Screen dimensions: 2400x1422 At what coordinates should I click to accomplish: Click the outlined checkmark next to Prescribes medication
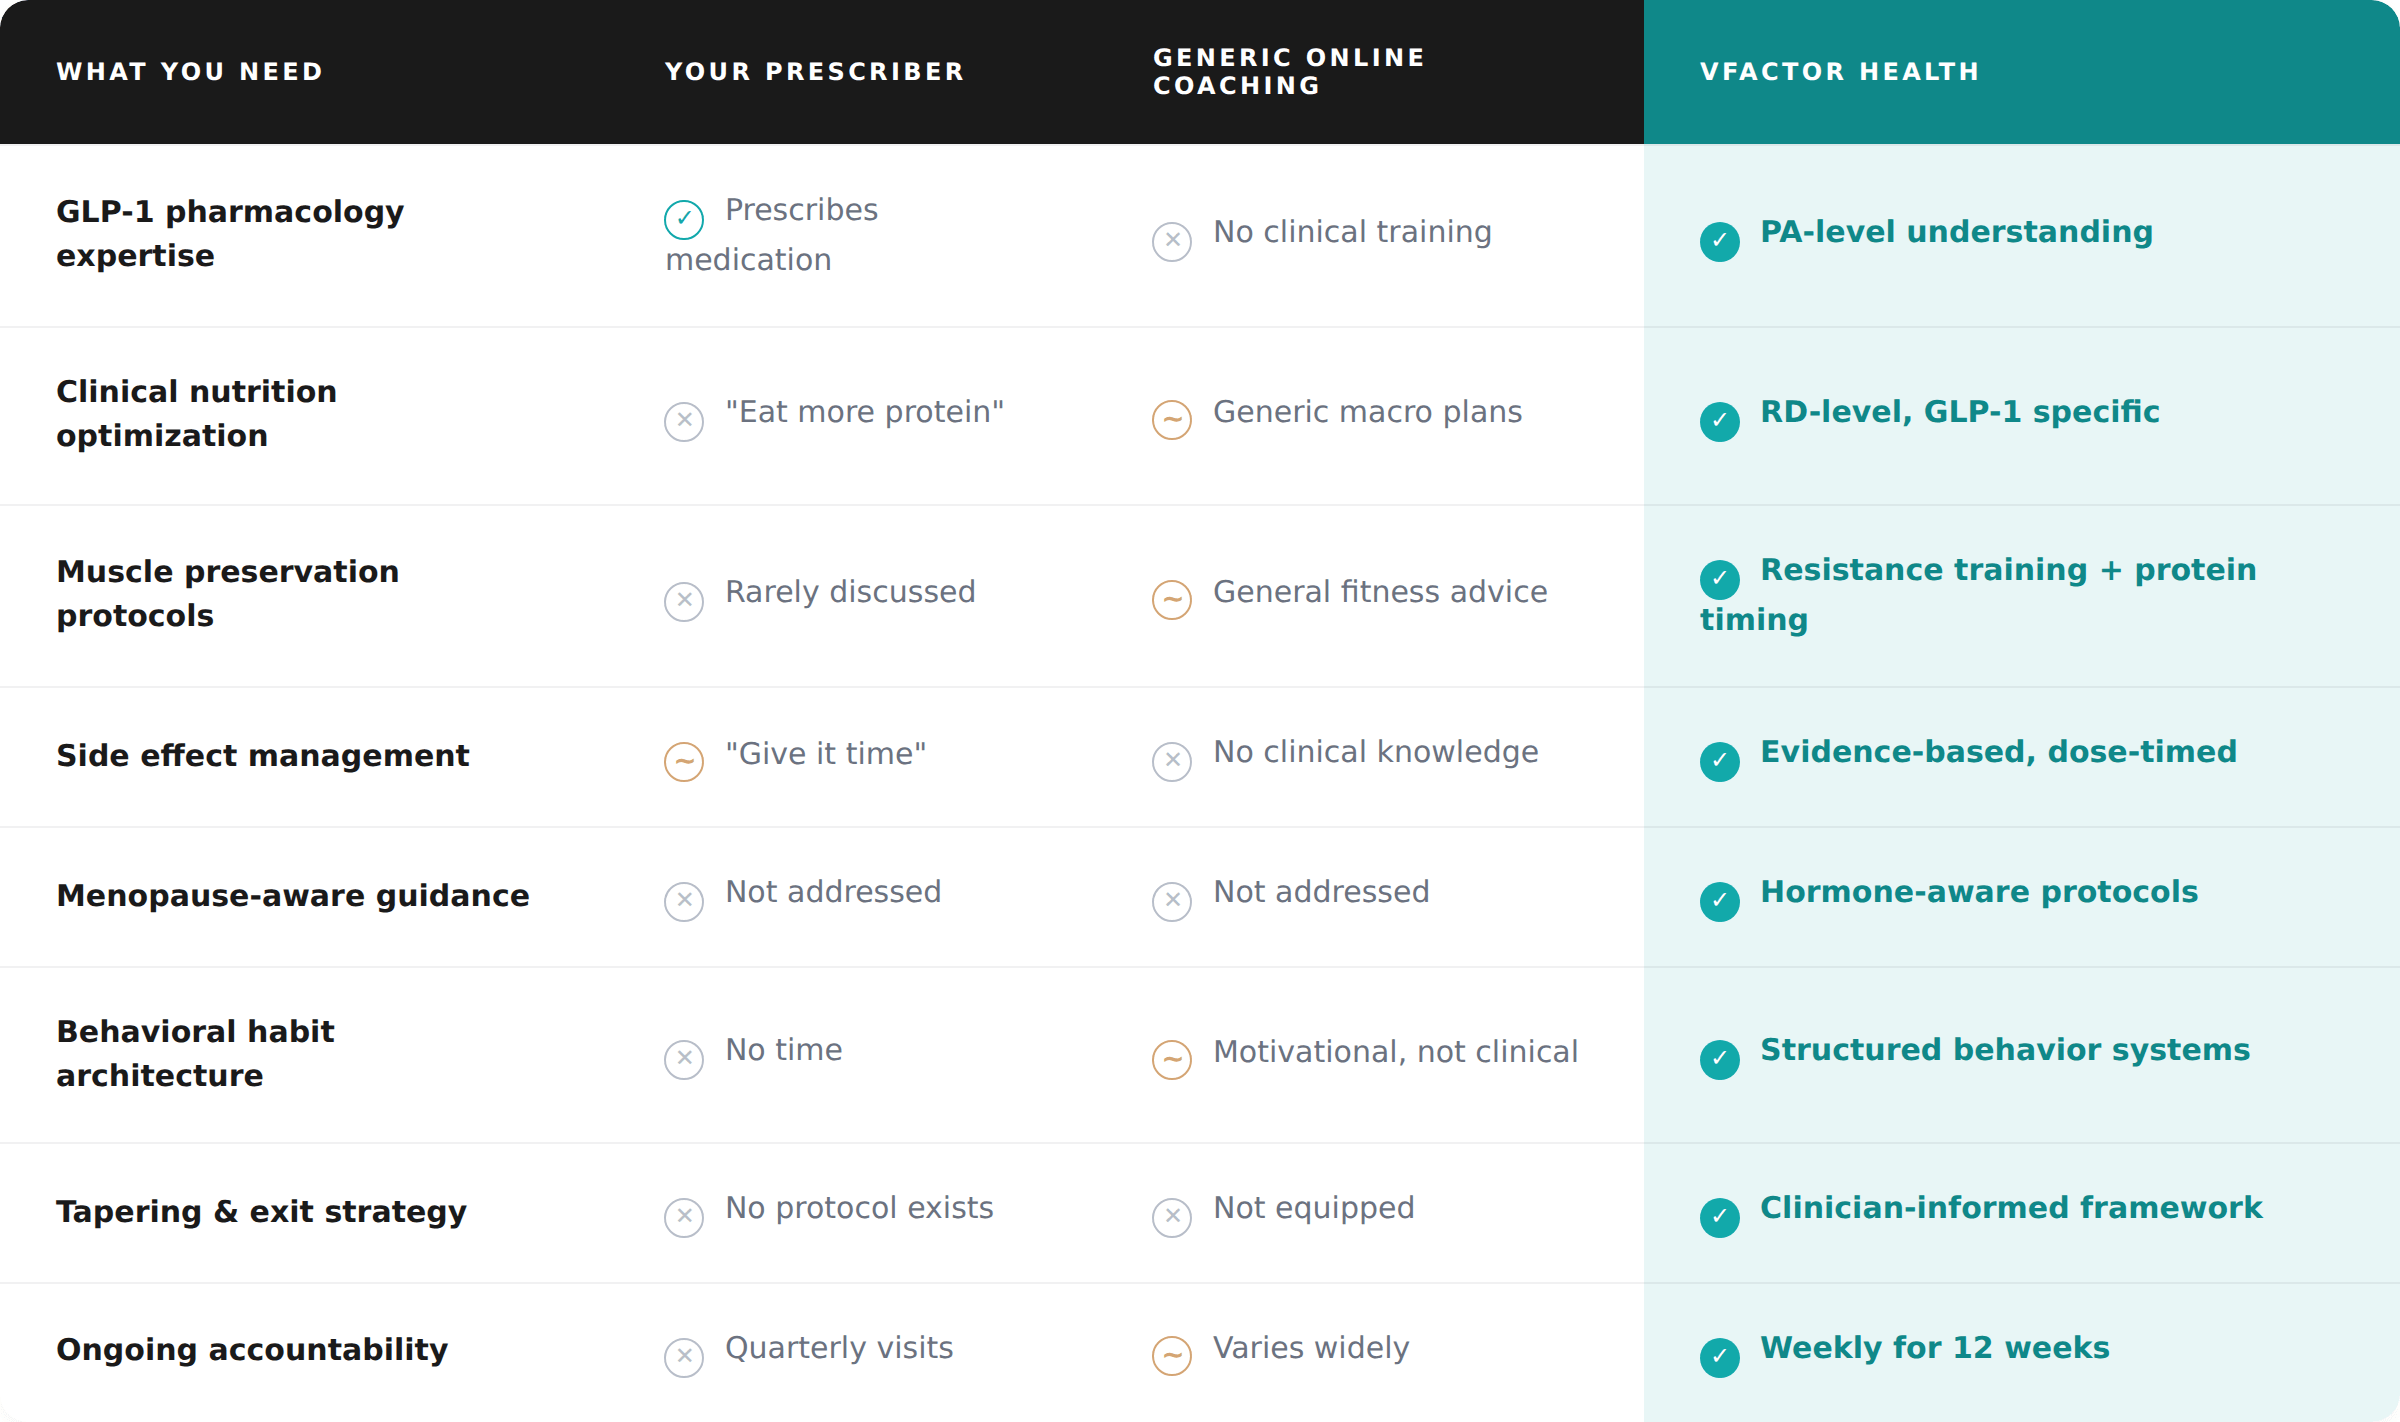click(684, 219)
